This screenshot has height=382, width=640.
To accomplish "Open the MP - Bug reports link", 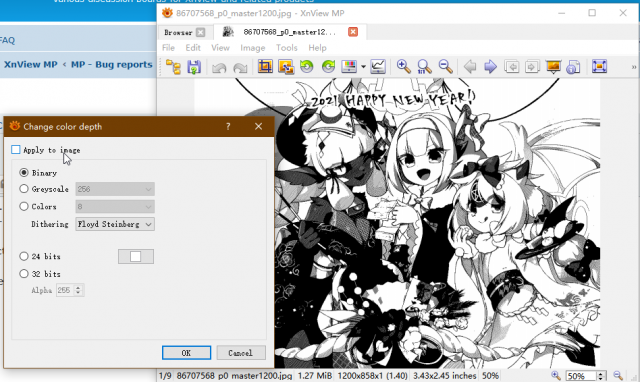I will point(111,64).
